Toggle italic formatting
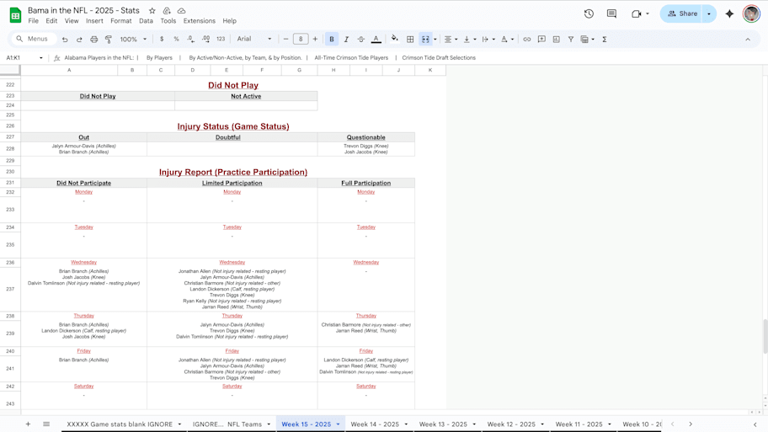Screen dimensions: 768x432 [x=346, y=39]
